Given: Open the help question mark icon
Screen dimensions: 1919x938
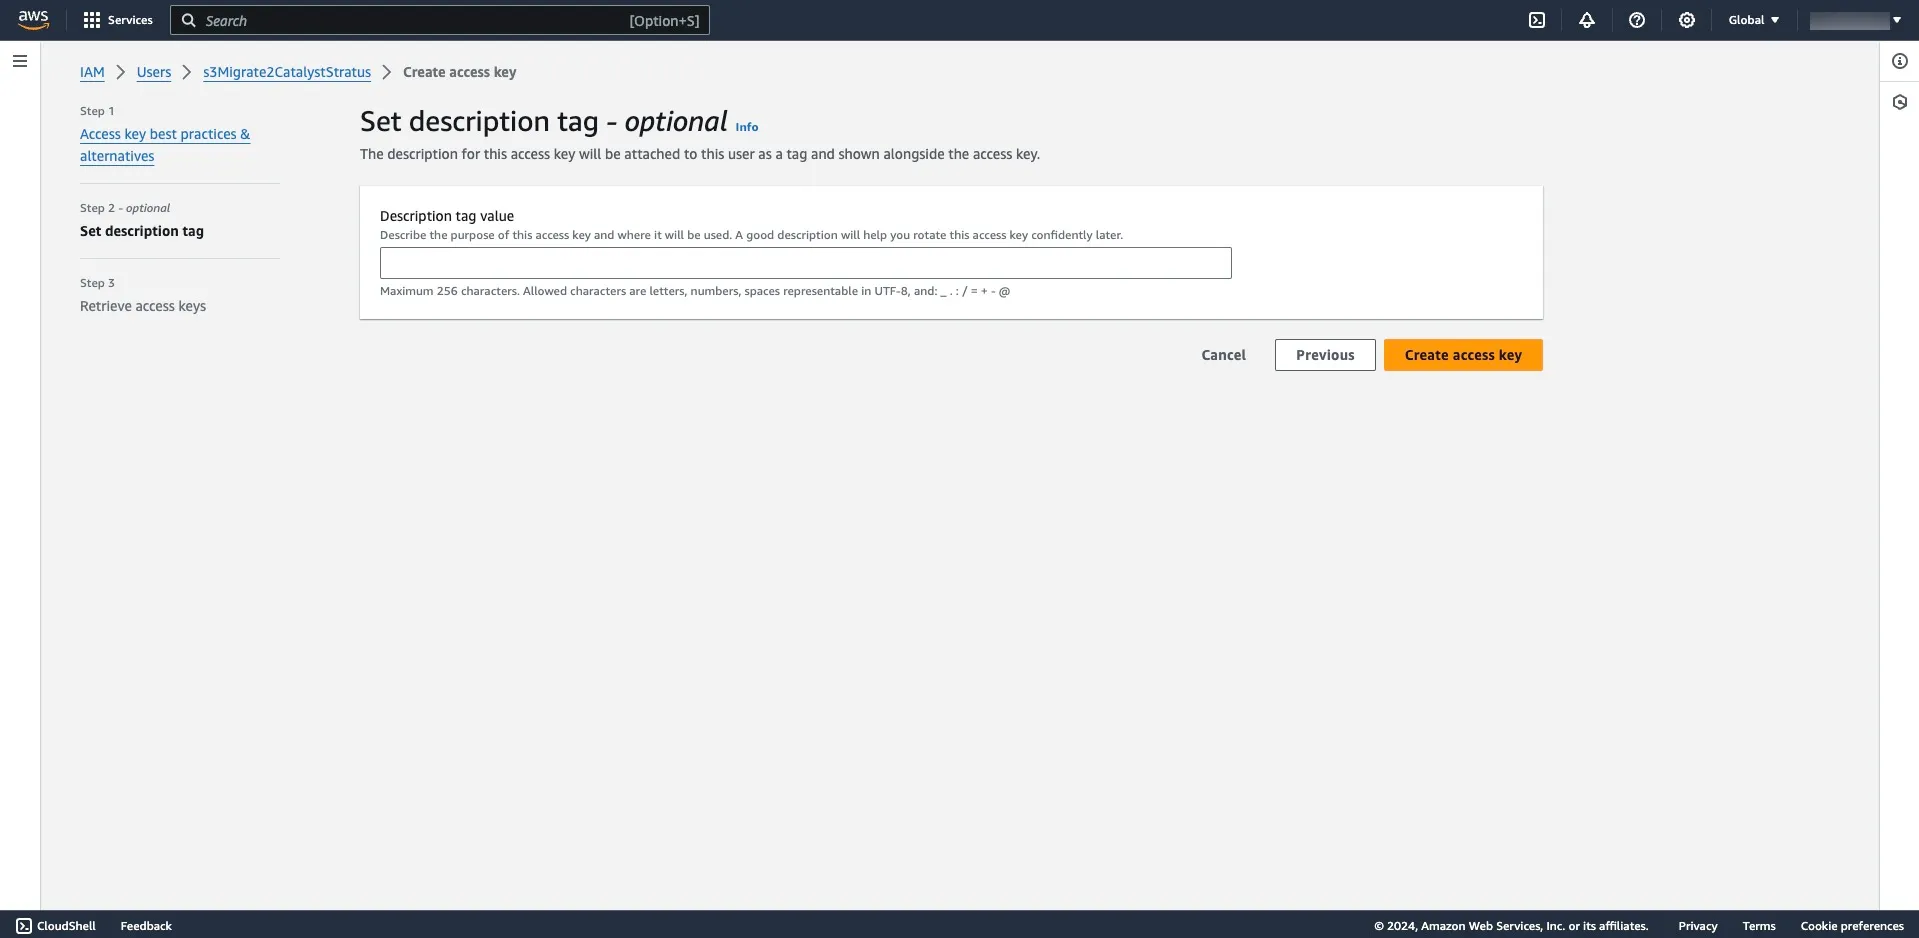Looking at the screenshot, I should pyautogui.click(x=1637, y=20).
